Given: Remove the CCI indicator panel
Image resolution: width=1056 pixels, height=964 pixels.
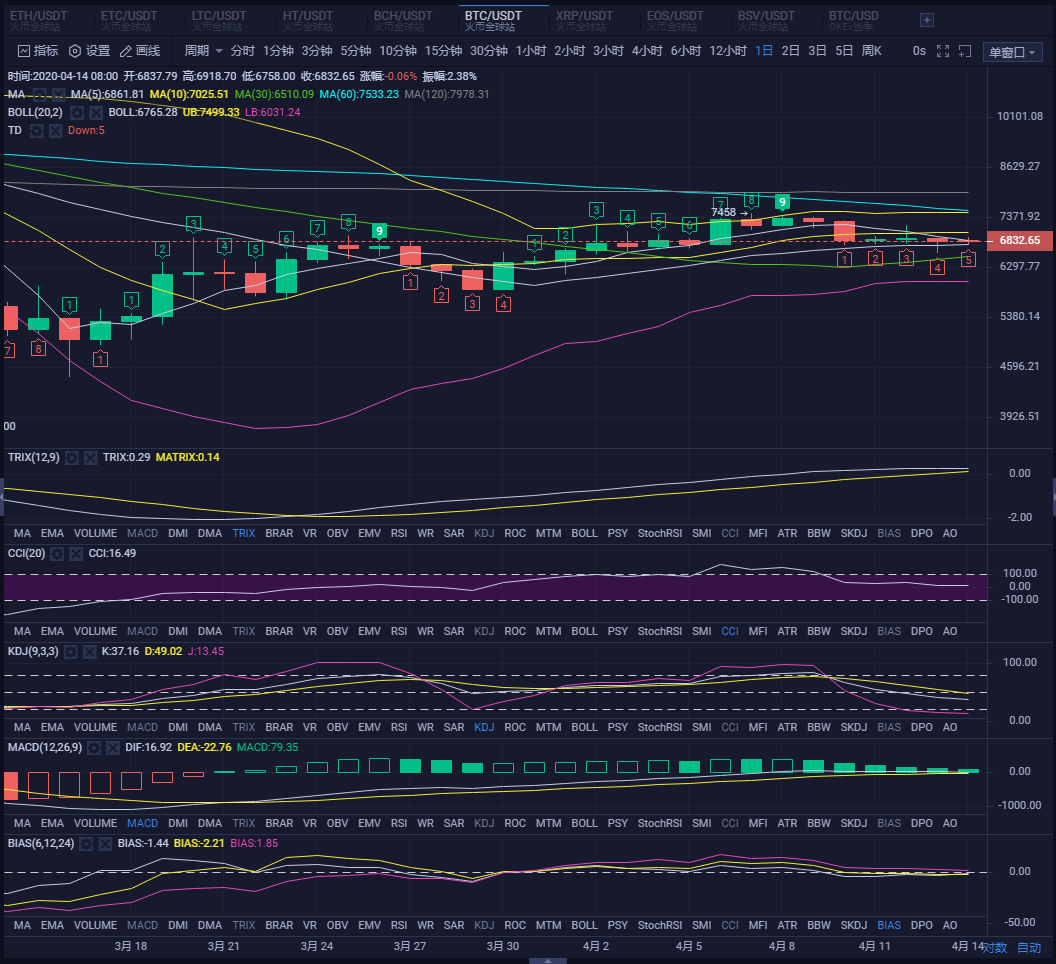Looking at the screenshot, I should pyautogui.click(x=76, y=553).
